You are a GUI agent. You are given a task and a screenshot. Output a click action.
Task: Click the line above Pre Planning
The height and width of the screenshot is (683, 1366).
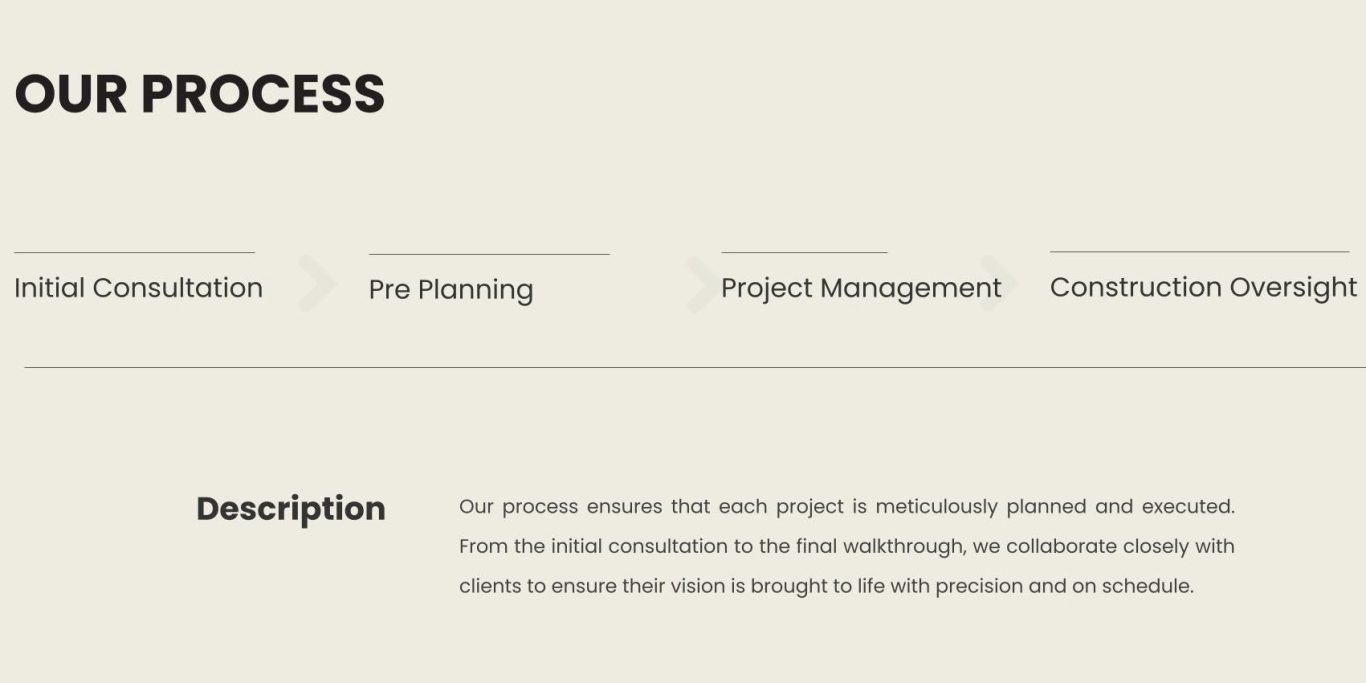(x=489, y=254)
